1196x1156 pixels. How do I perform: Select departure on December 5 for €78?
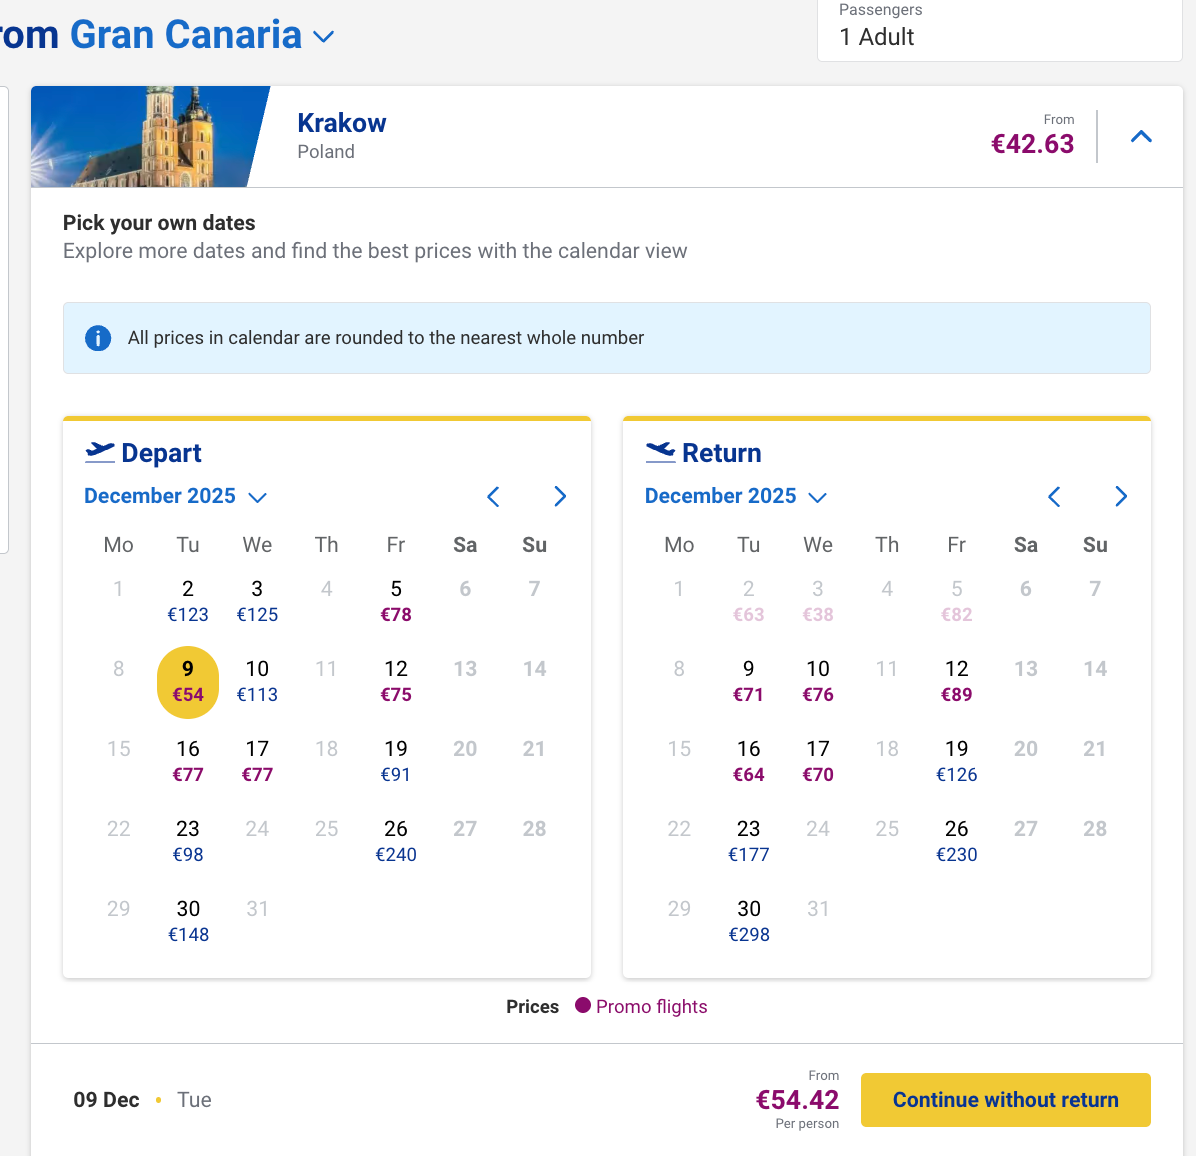click(x=396, y=601)
